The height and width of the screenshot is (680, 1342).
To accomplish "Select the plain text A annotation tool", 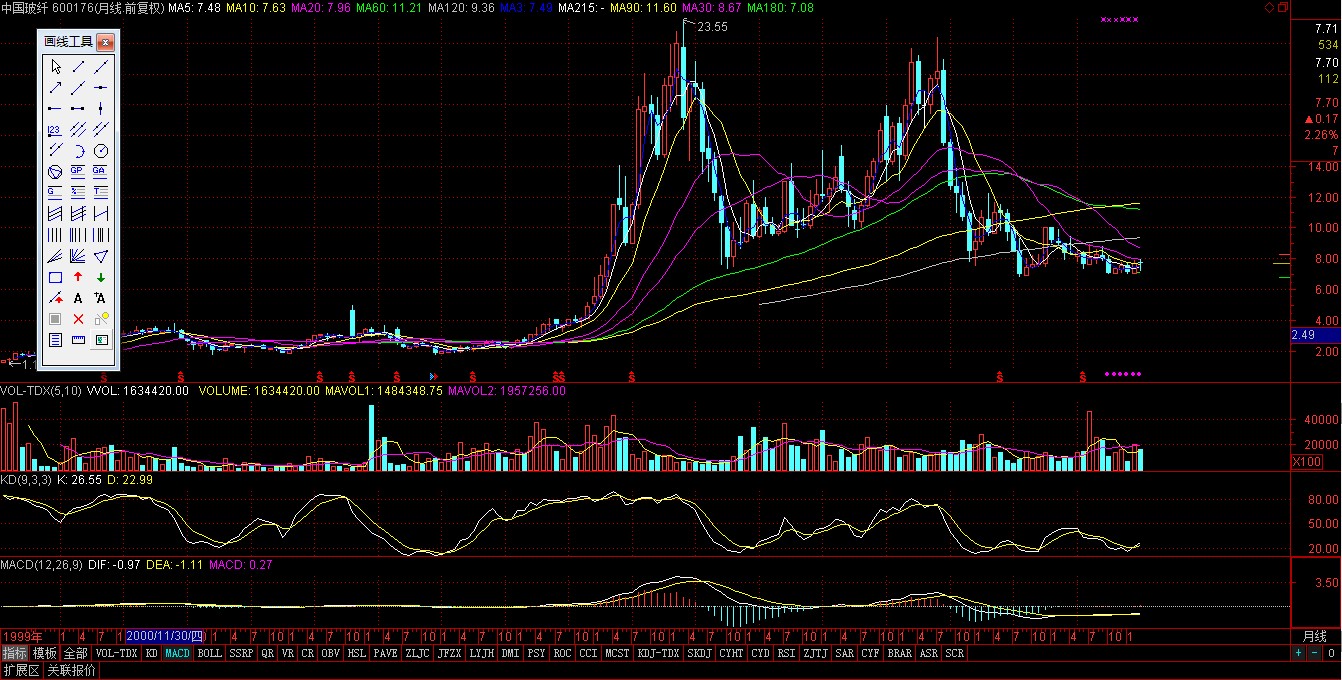I will click(78, 298).
